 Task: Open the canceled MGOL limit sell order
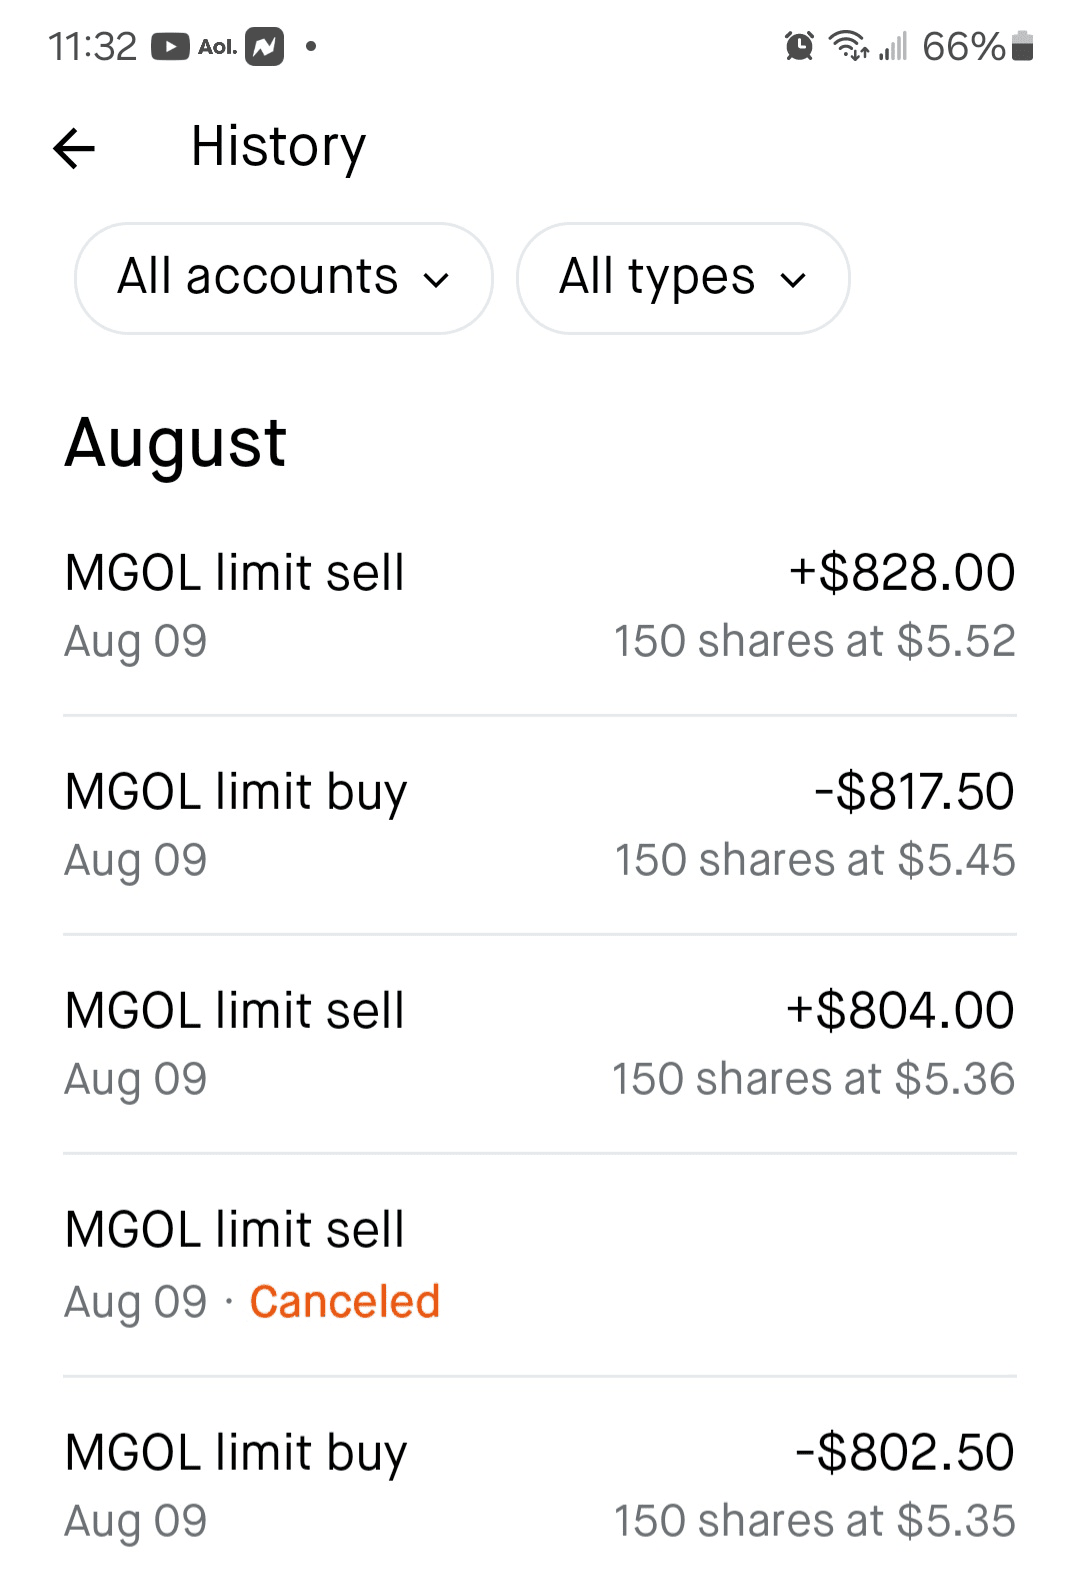coord(540,1265)
